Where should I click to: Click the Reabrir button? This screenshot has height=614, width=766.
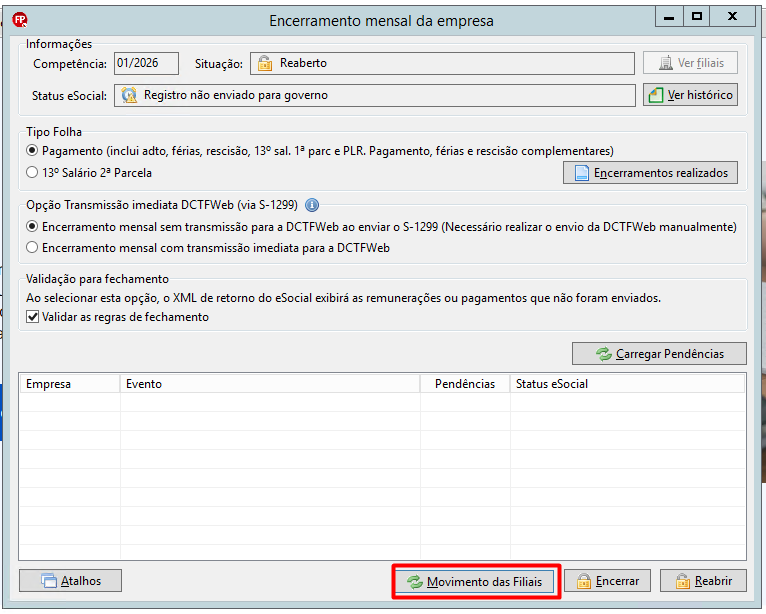(x=703, y=581)
